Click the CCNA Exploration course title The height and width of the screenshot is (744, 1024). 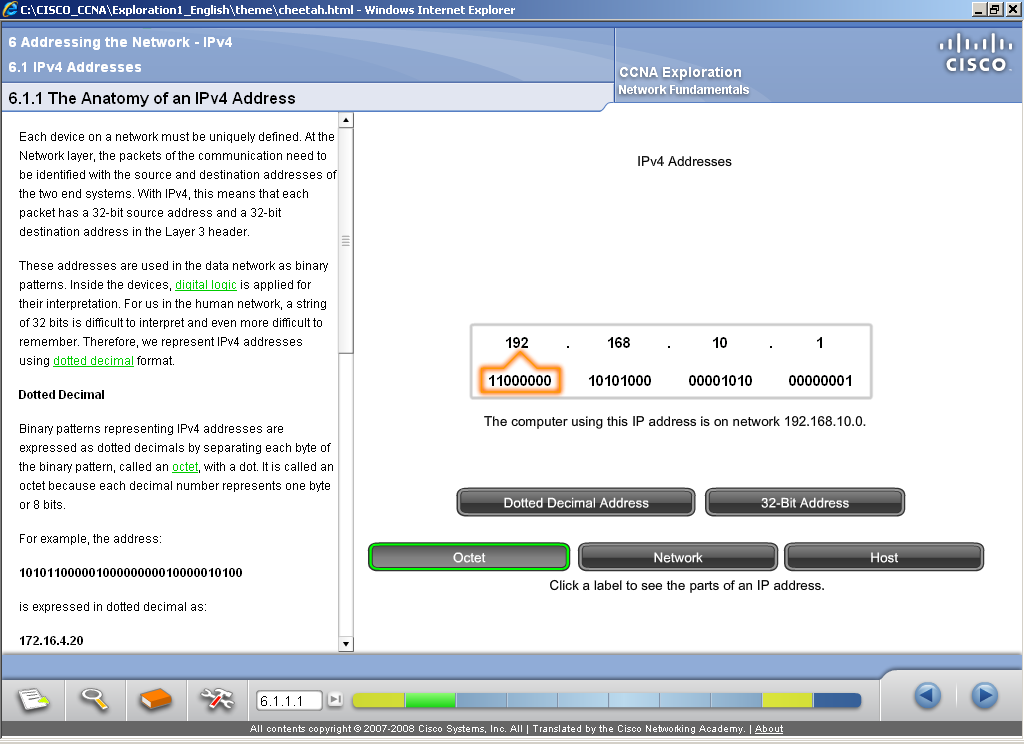coord(680,73)
